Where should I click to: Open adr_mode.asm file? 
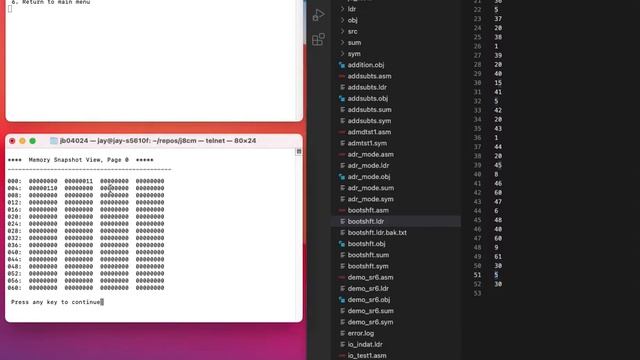pyautogui.click(x=371, y=154)
